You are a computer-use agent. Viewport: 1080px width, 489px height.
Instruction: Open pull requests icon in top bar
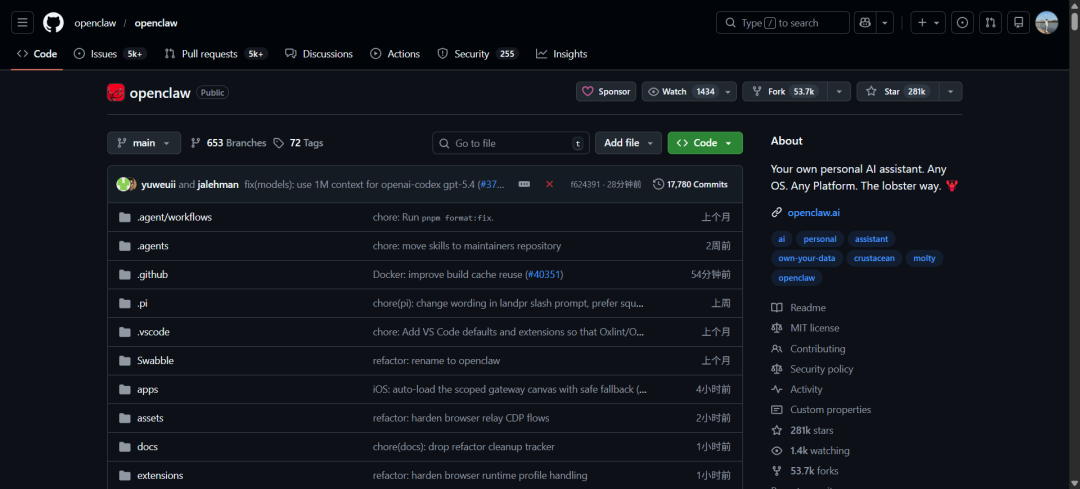point(990,22)
